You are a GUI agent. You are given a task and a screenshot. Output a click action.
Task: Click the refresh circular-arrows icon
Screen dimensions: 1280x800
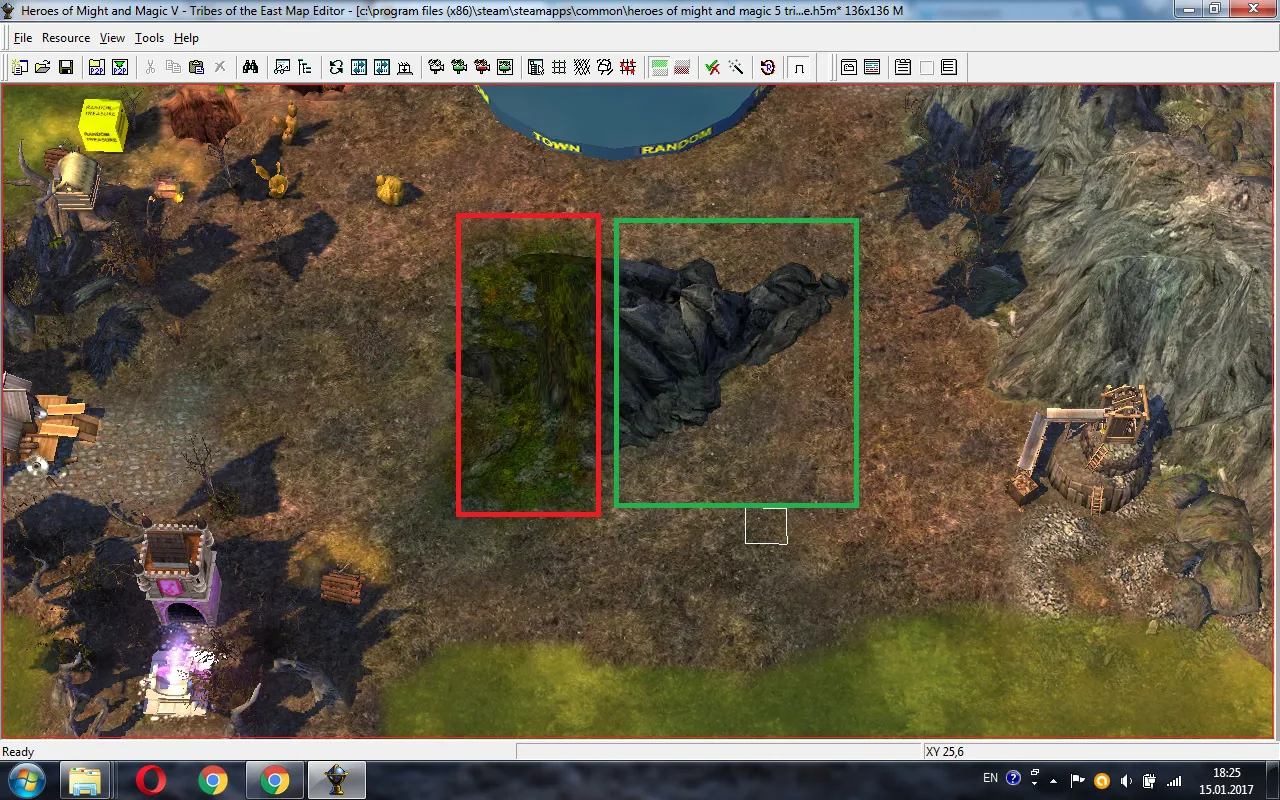tap(336, 67)
